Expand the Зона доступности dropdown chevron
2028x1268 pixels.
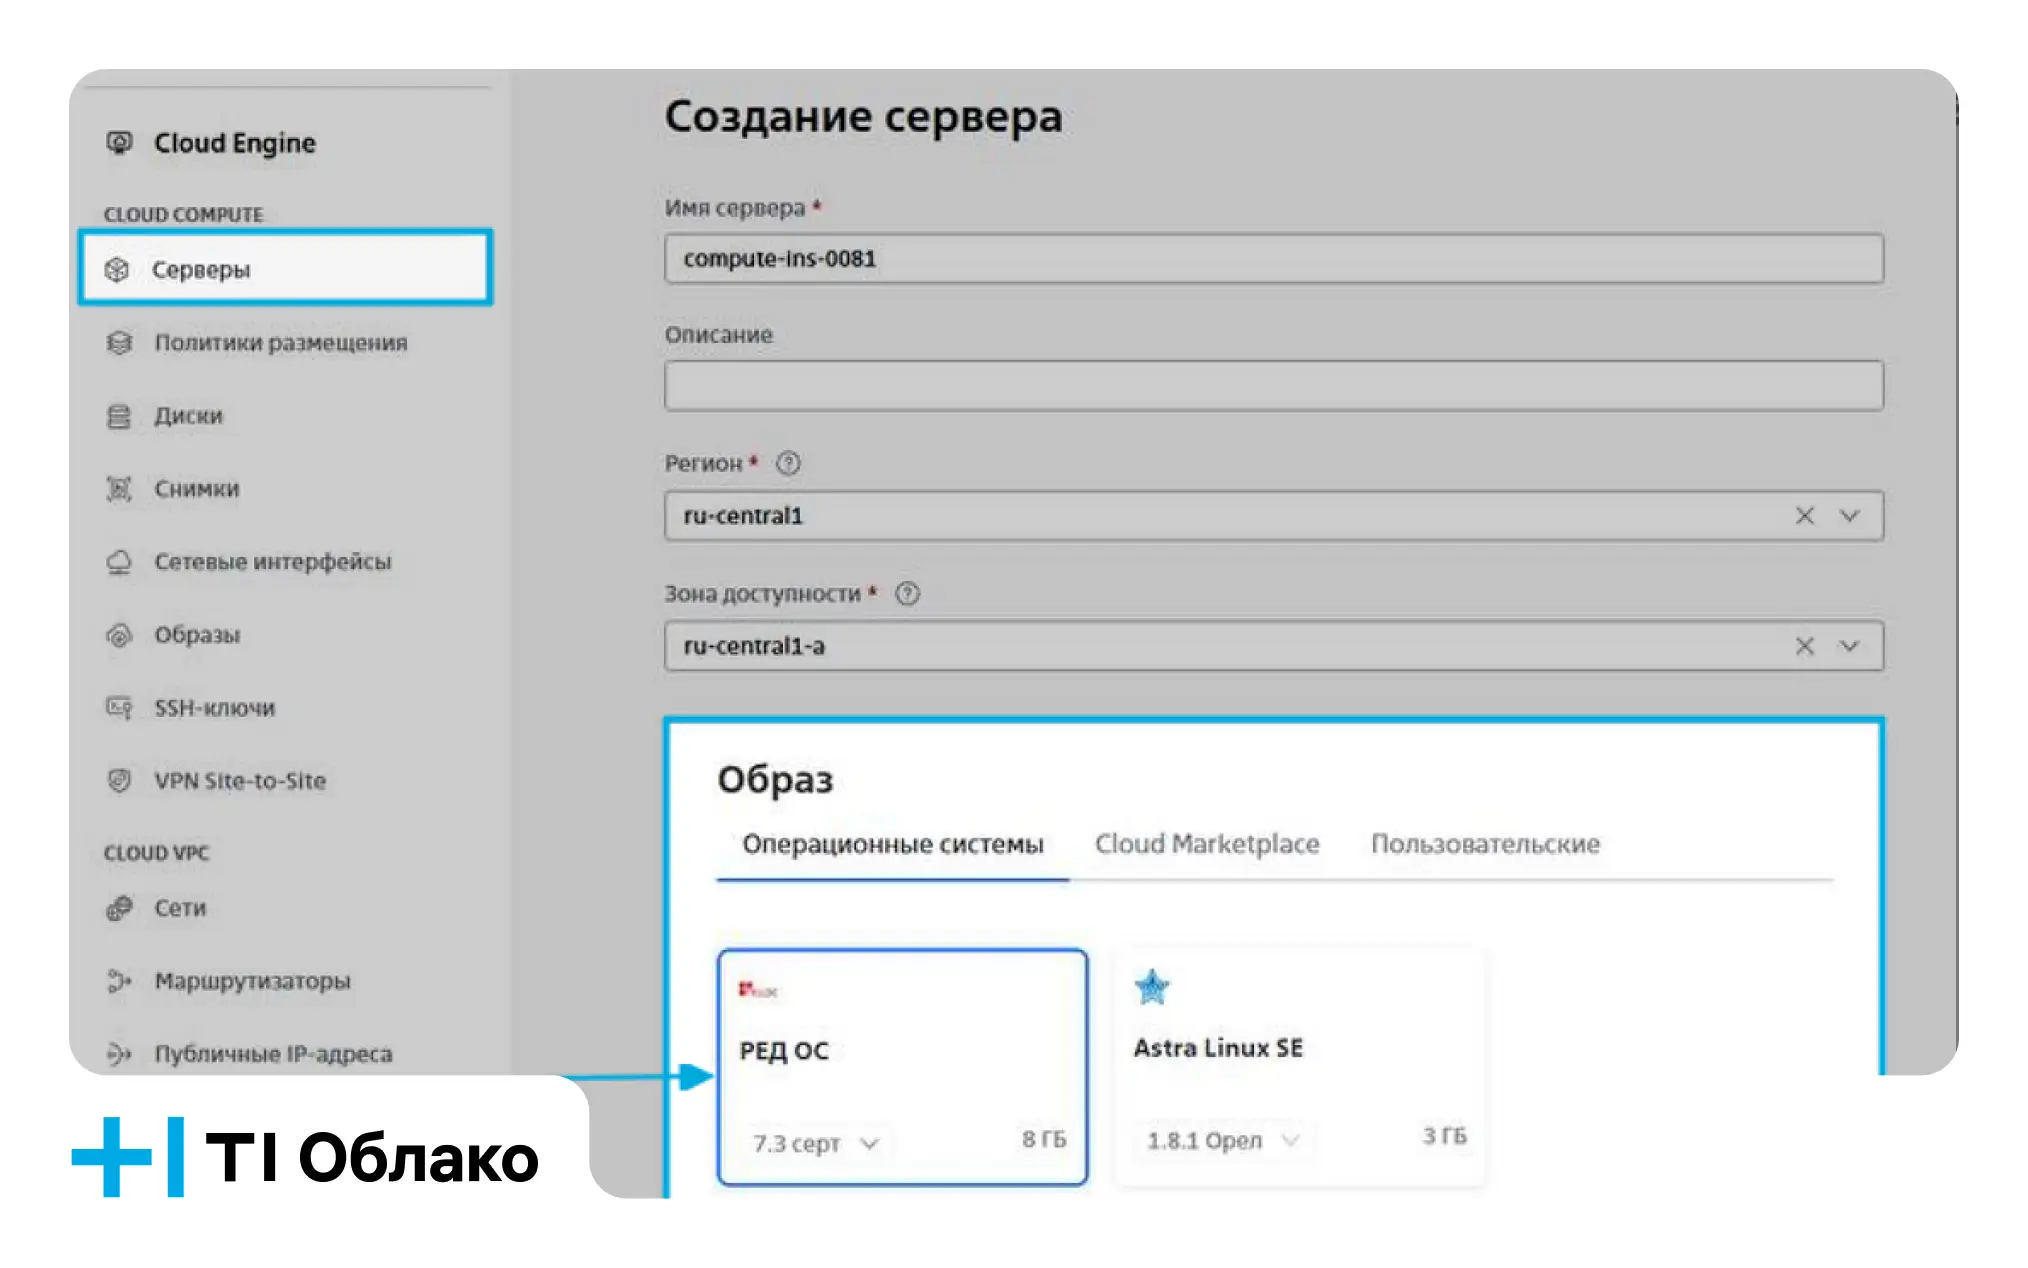point(1849,646)
